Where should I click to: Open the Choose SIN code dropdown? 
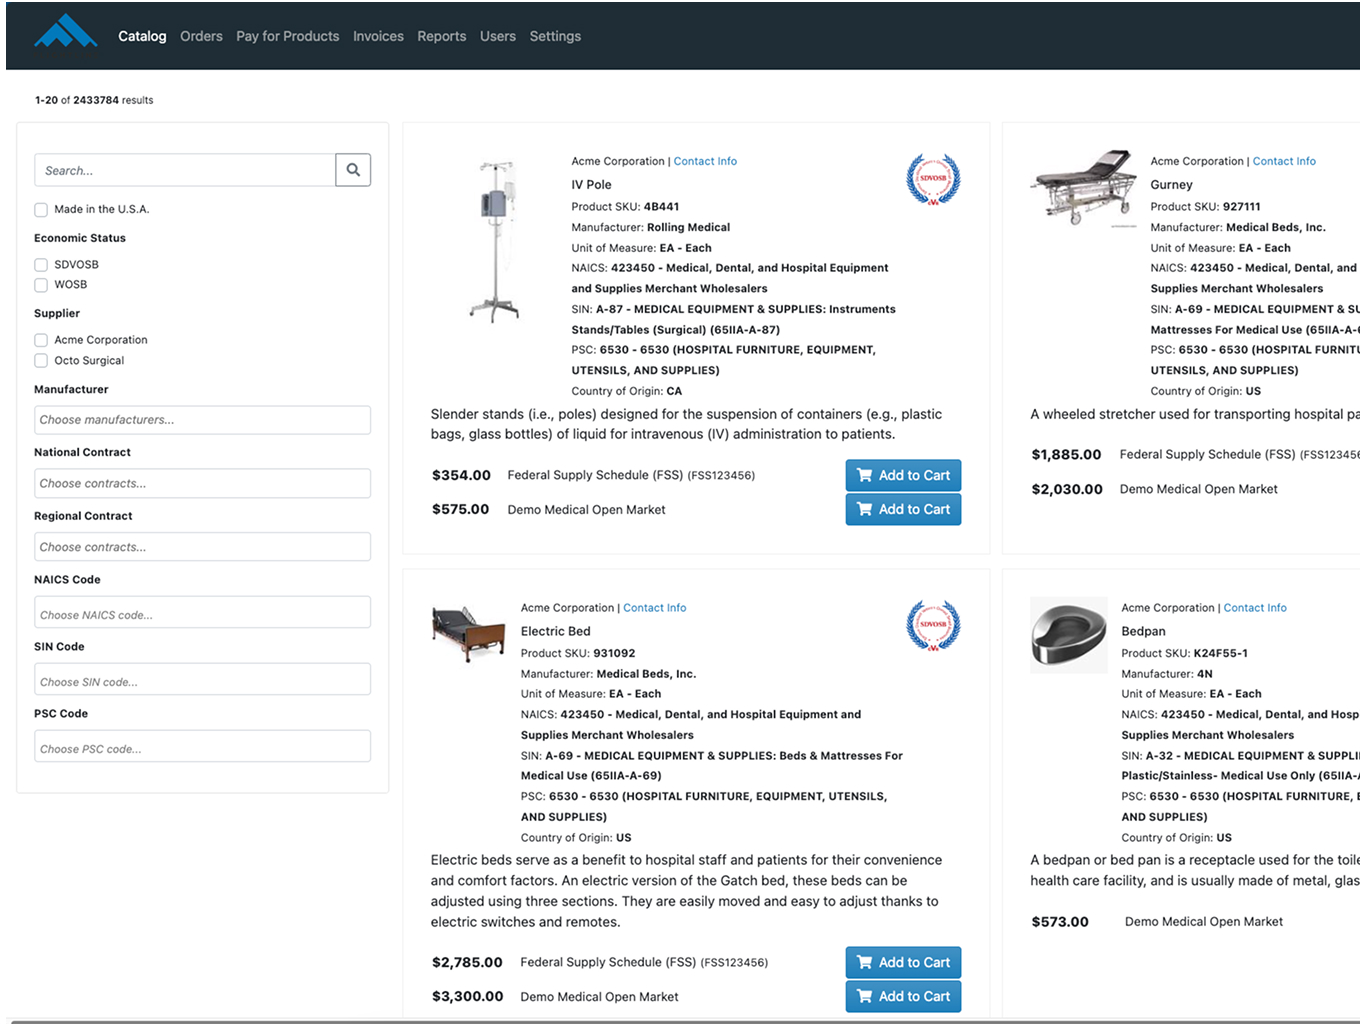click(x=202, y=679)
